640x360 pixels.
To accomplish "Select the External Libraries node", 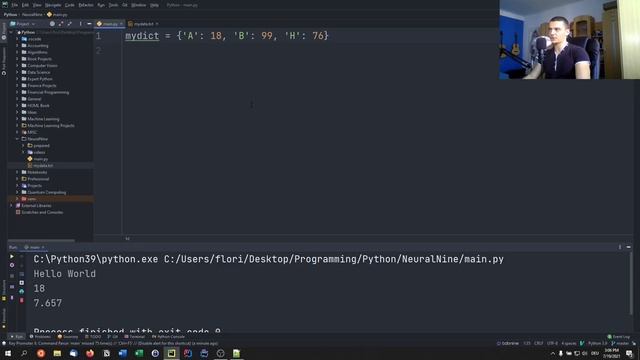I will click(36, 206).
